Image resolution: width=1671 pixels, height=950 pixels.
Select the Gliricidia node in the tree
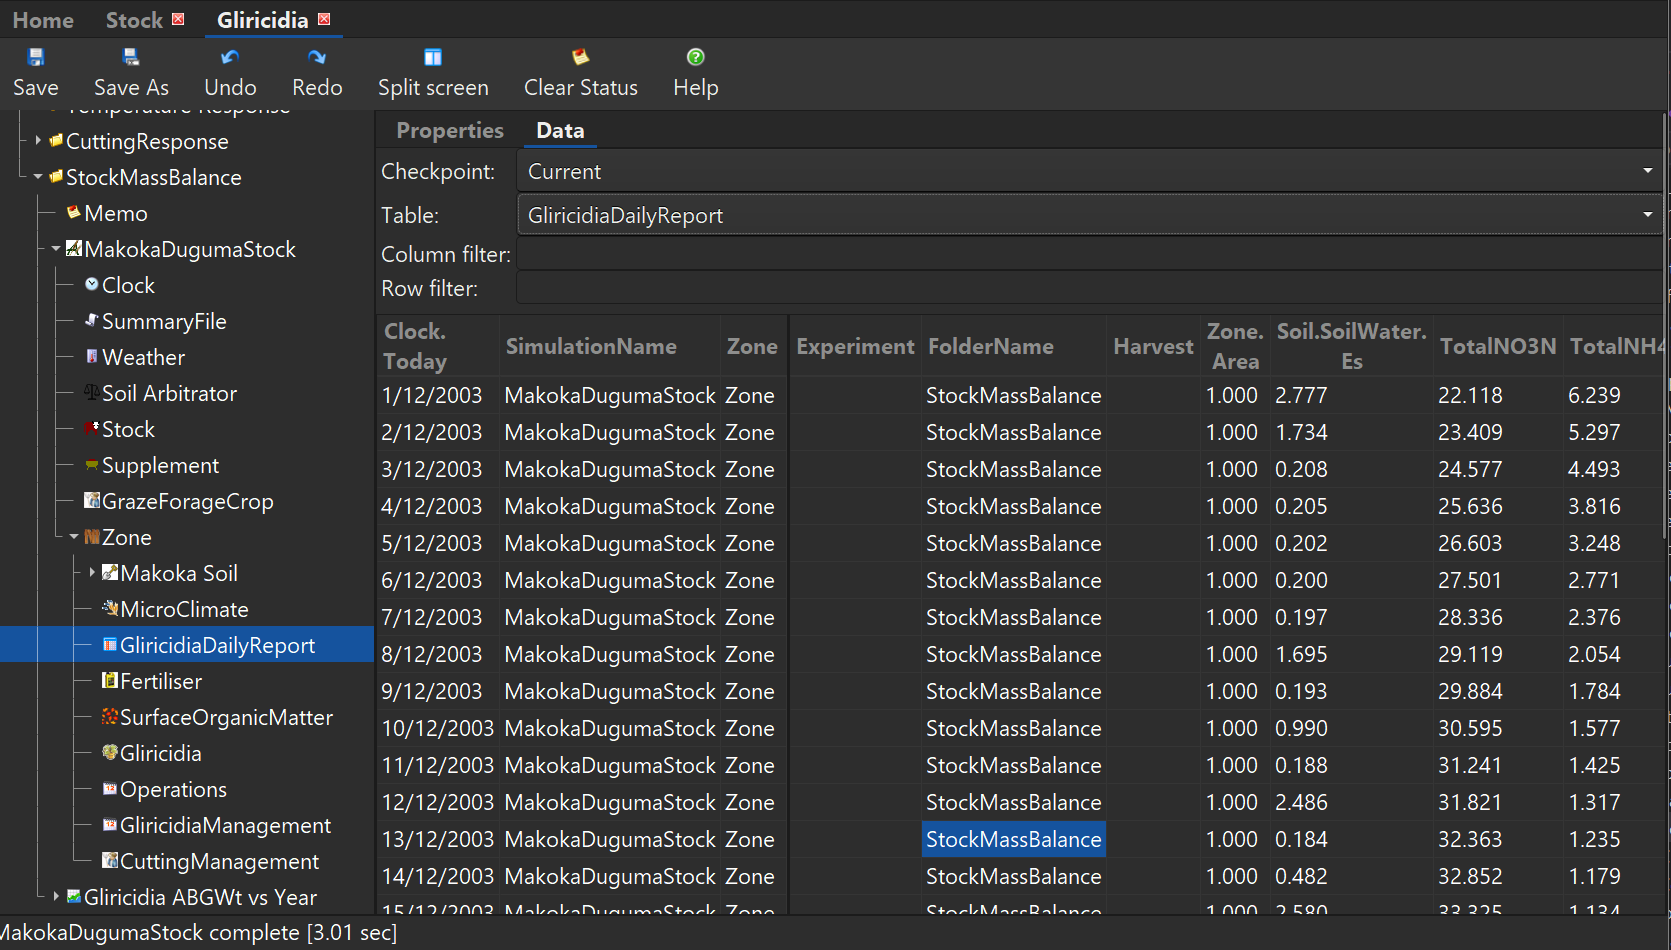[x=162, y=753]
